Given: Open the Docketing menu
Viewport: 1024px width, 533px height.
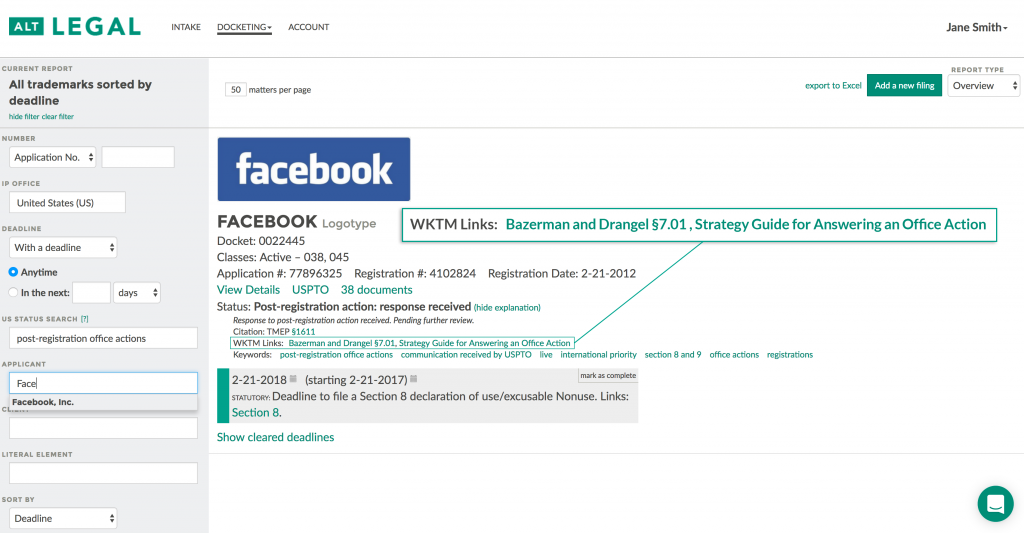Looking at the screenshot, I should click(244, 27).
